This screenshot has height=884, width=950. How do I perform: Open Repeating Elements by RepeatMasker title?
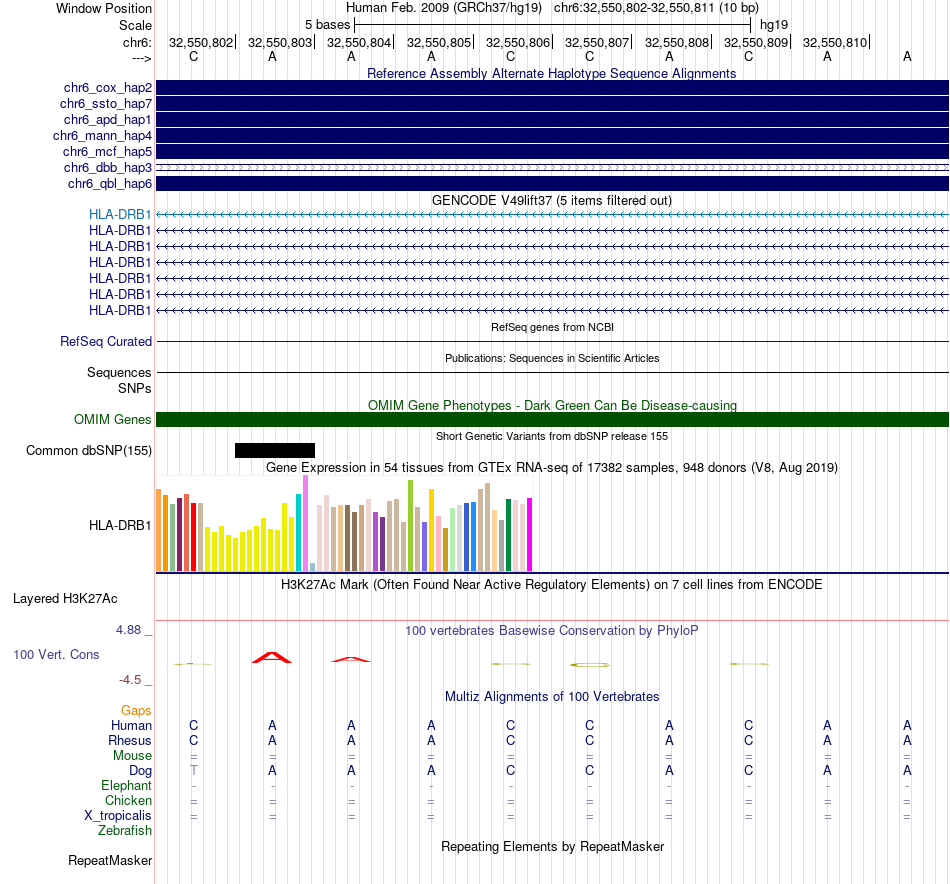552,846
